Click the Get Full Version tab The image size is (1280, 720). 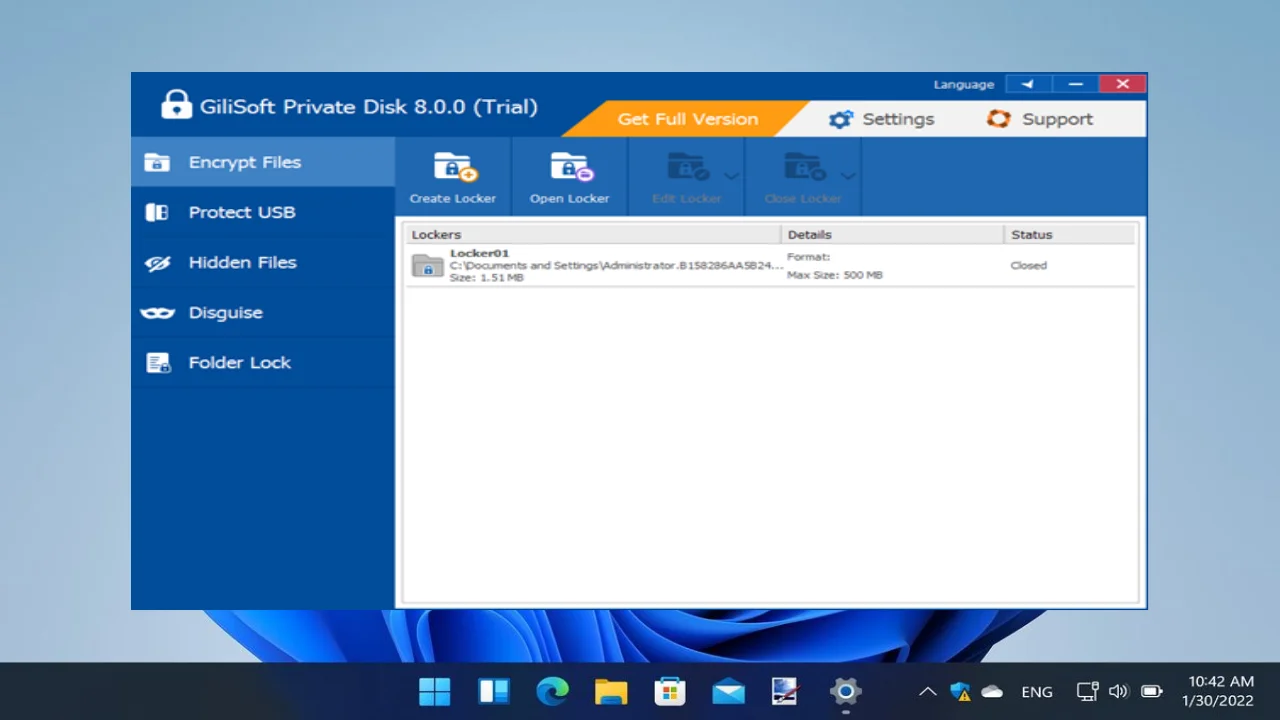coord(687,119)
